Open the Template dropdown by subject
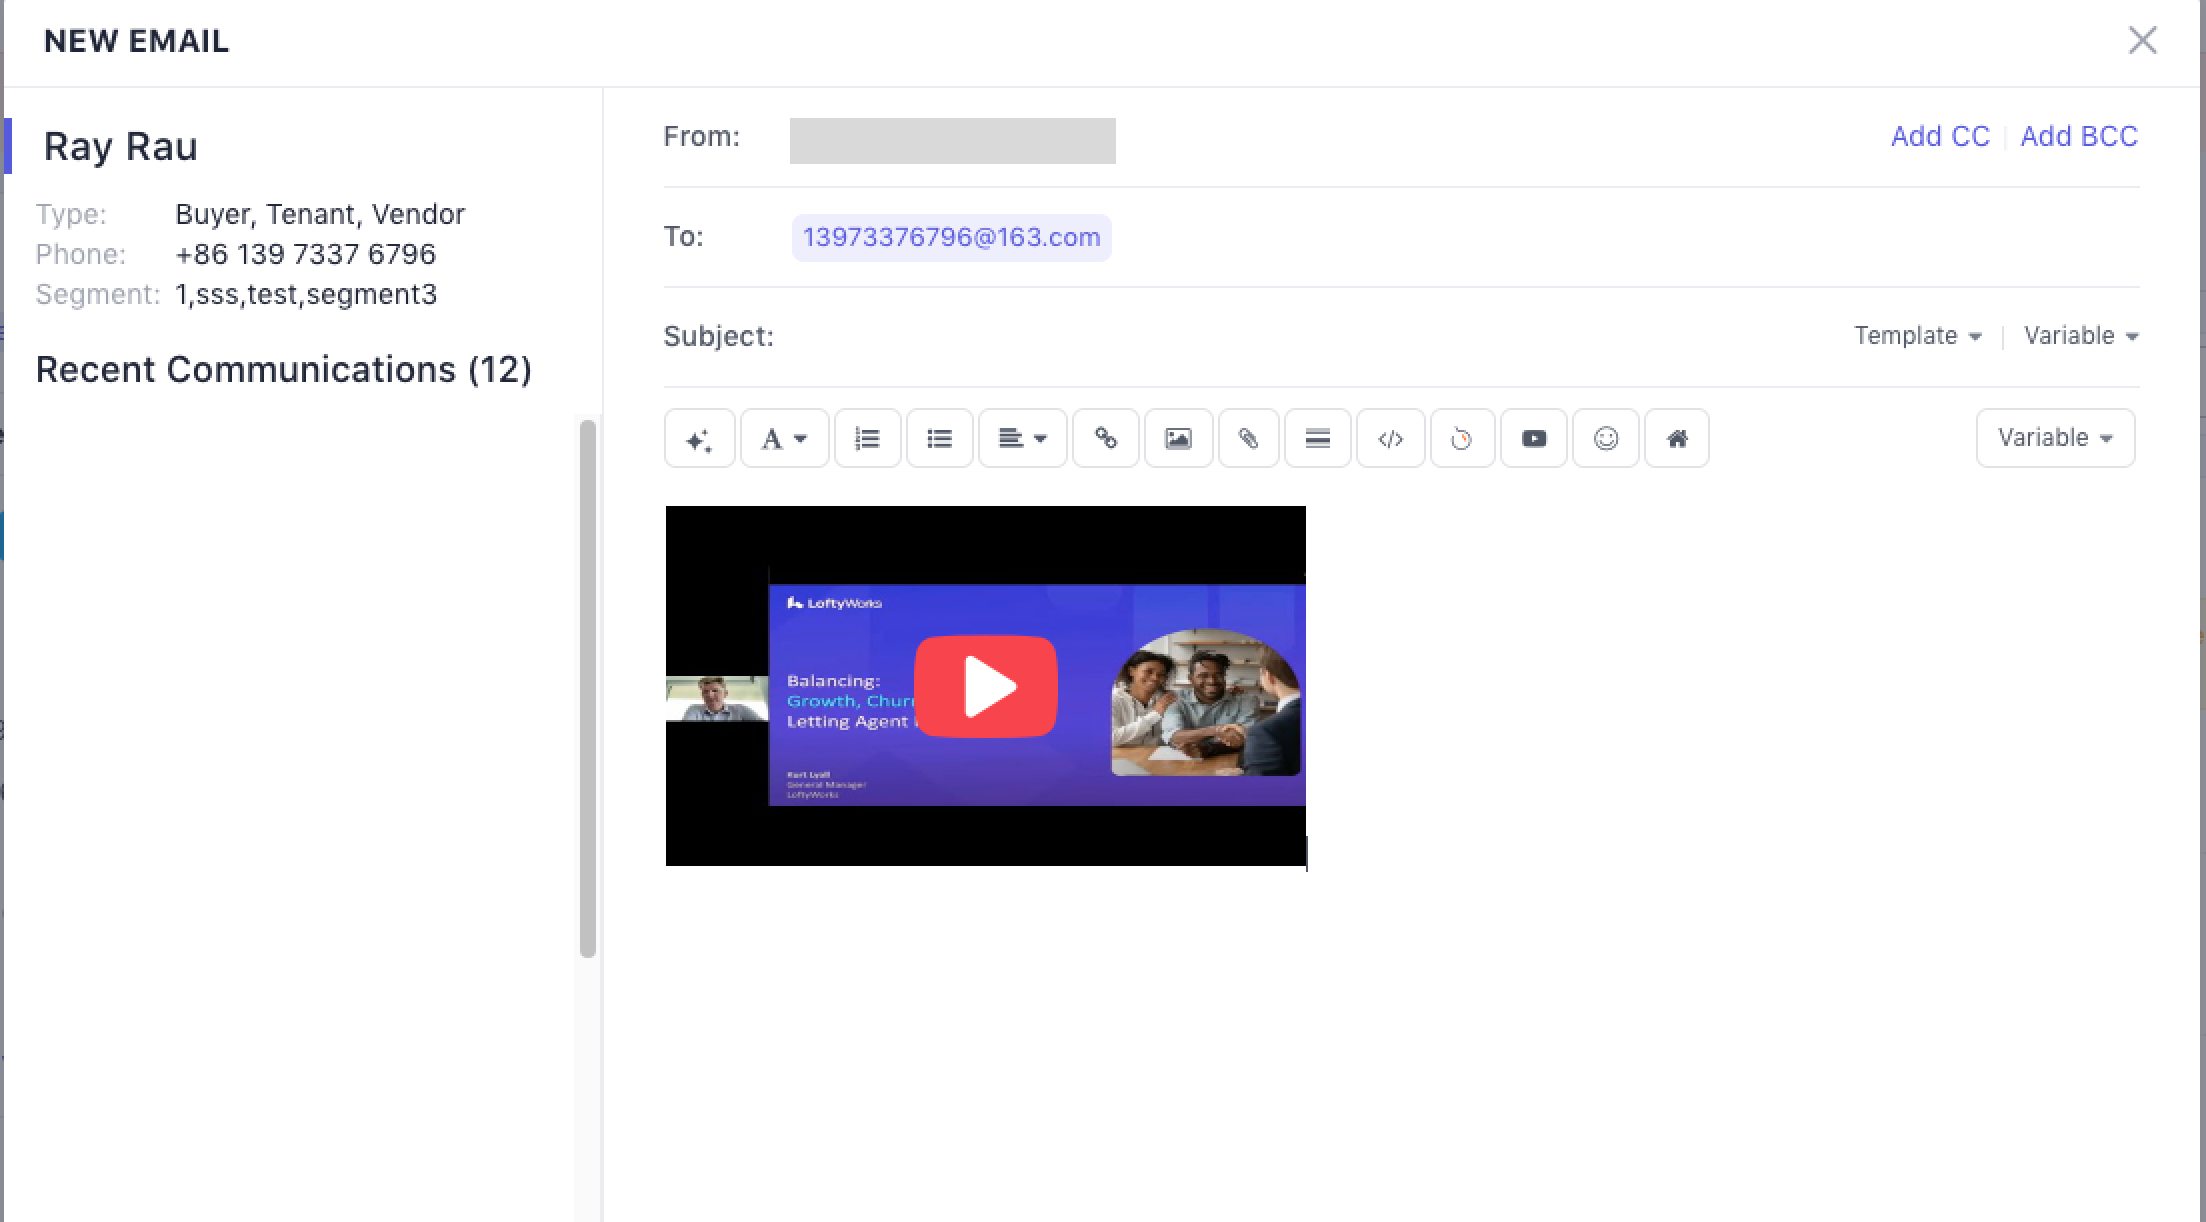2206x1222 pixels. (1917, 336)
